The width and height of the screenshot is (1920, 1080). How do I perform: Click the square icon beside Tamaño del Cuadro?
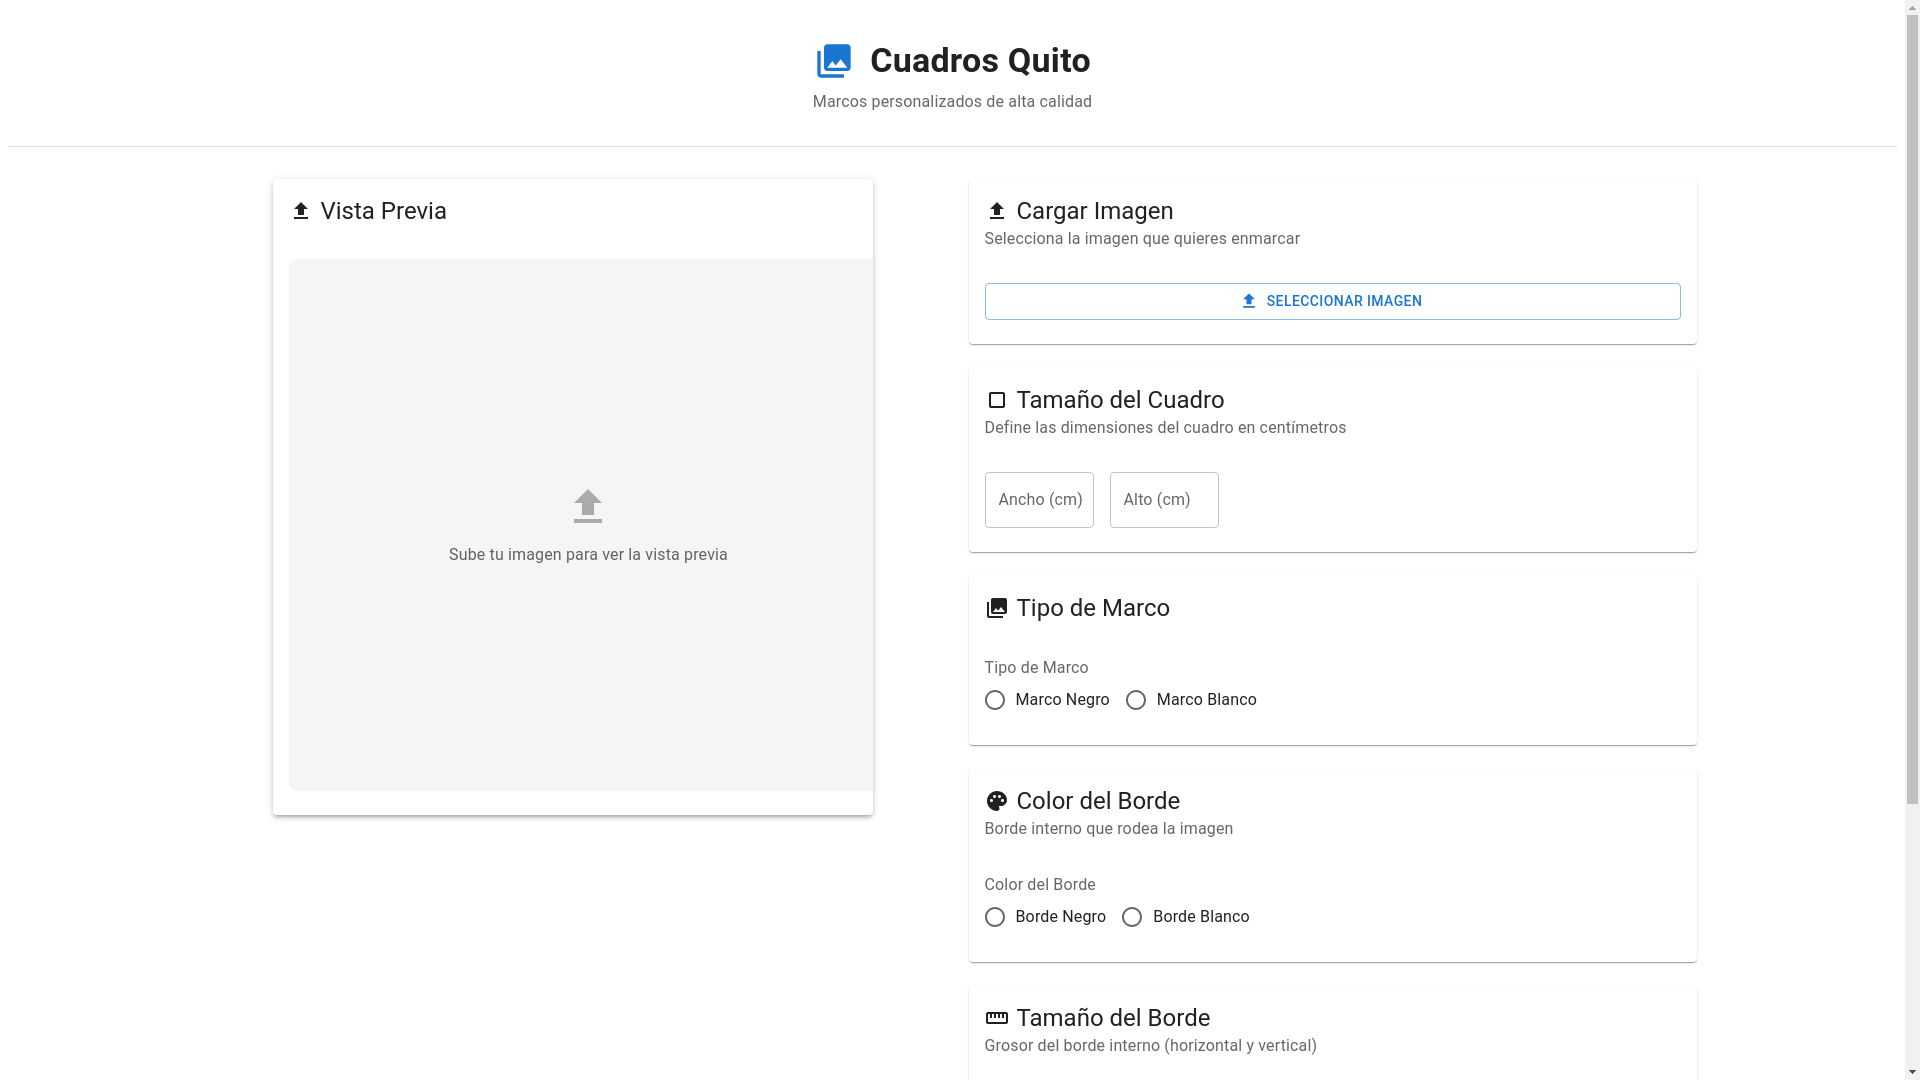point(996,400)
